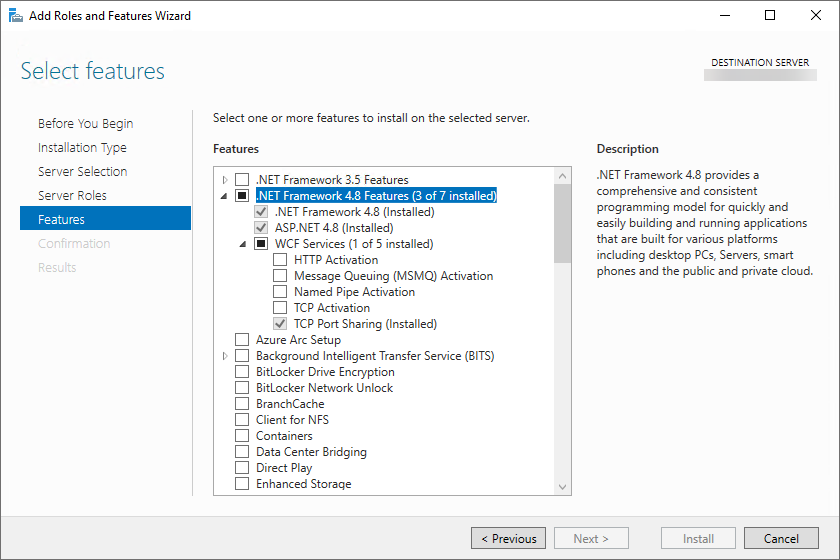840x560 pixels.
Task: Collapse .NET Framework 4.8 Features node
Action: [x=224, y=196]
